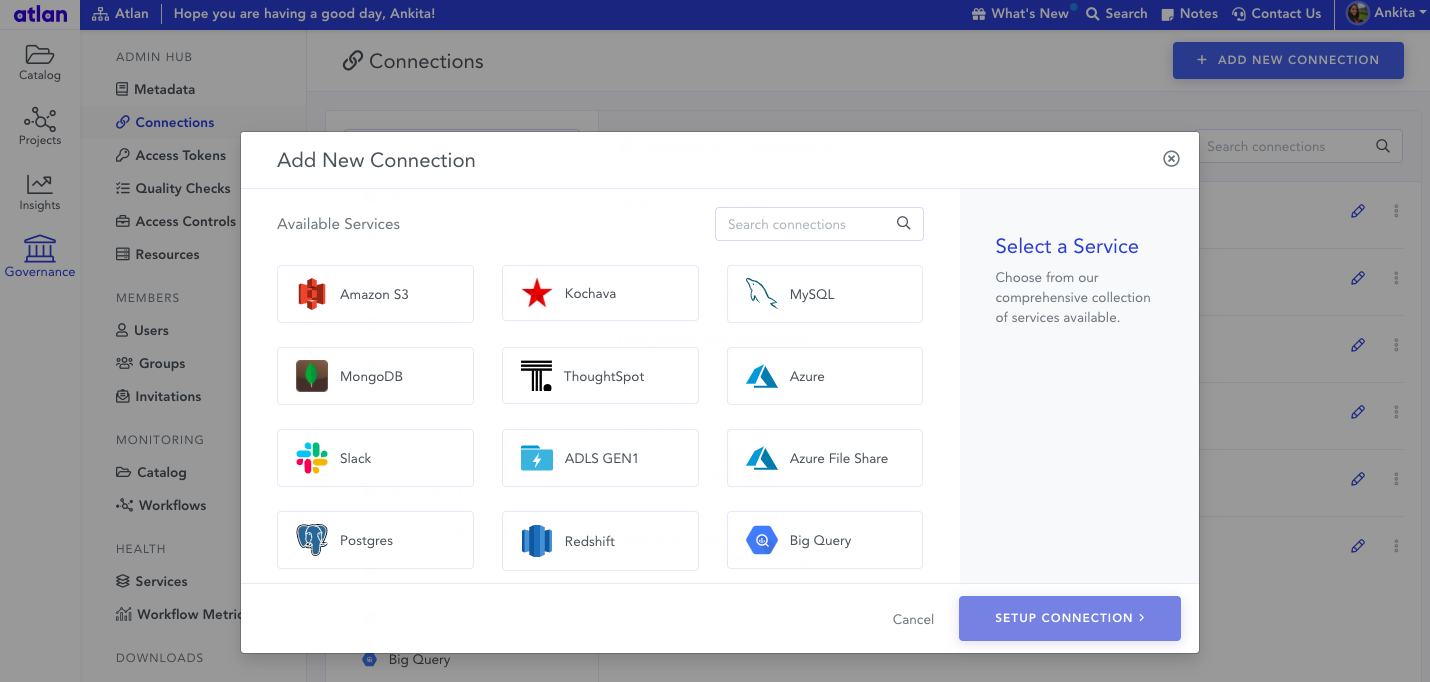Open Users under Members
Screen dimensions: 1430x682
click(142, 330)
